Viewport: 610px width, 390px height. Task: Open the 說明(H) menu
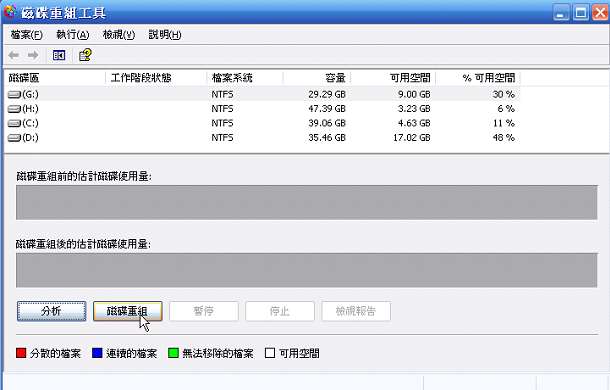(x=165, y=35)
